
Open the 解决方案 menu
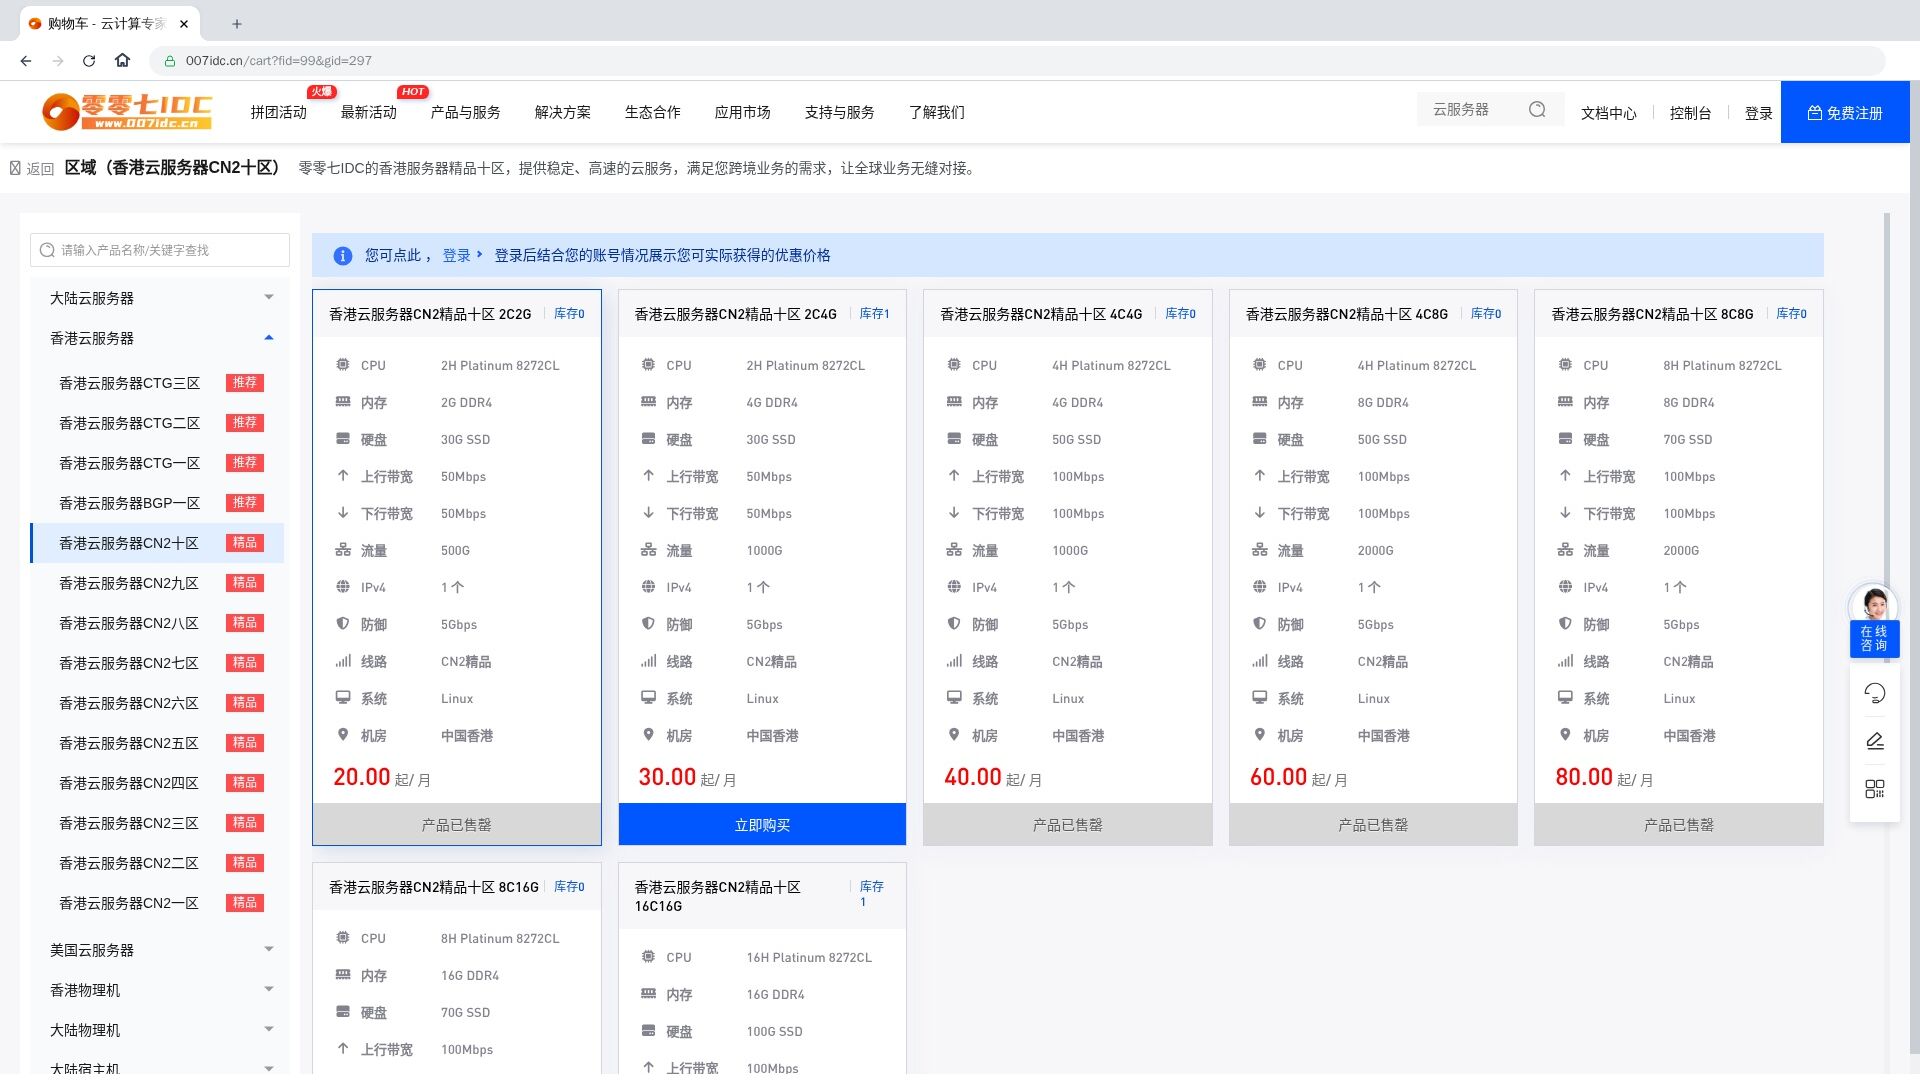pyautogui.click(x=563, y=112)
